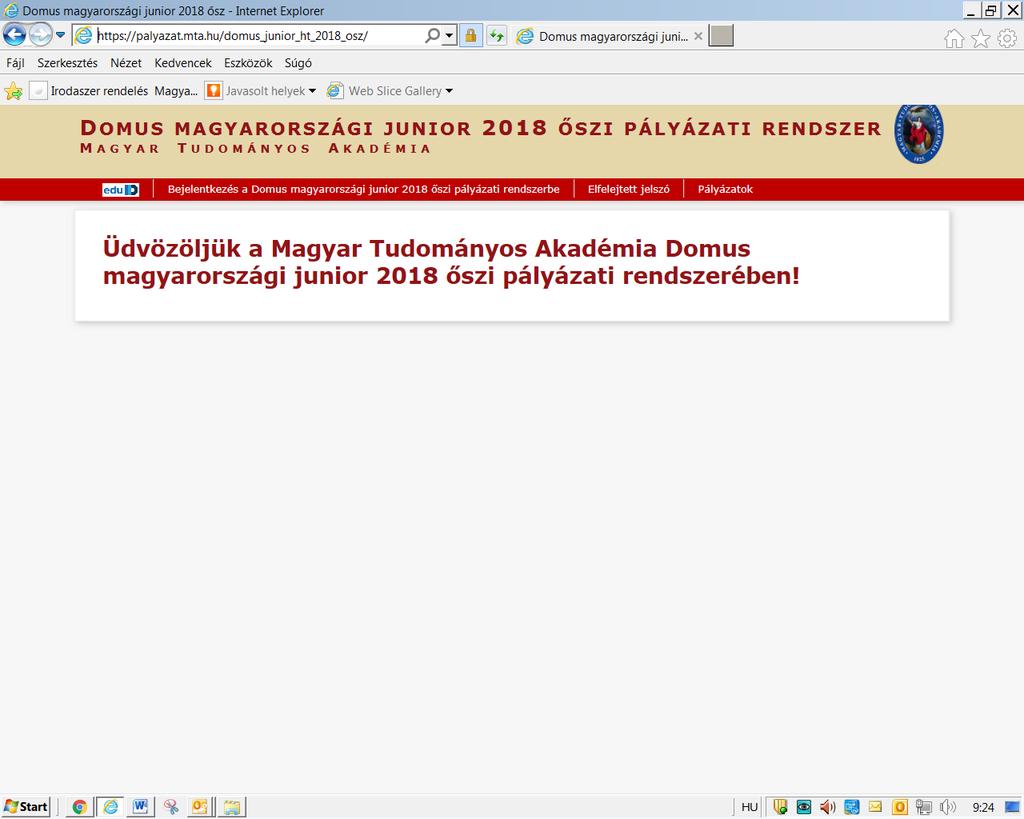Click the Home page icon

(x=954, y=39)
